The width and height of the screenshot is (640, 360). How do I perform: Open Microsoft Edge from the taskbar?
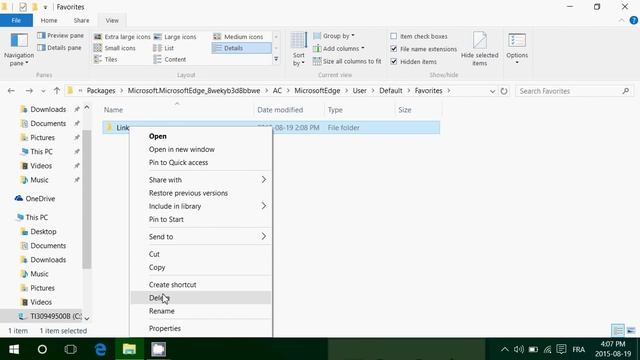[x=100, y=349]
